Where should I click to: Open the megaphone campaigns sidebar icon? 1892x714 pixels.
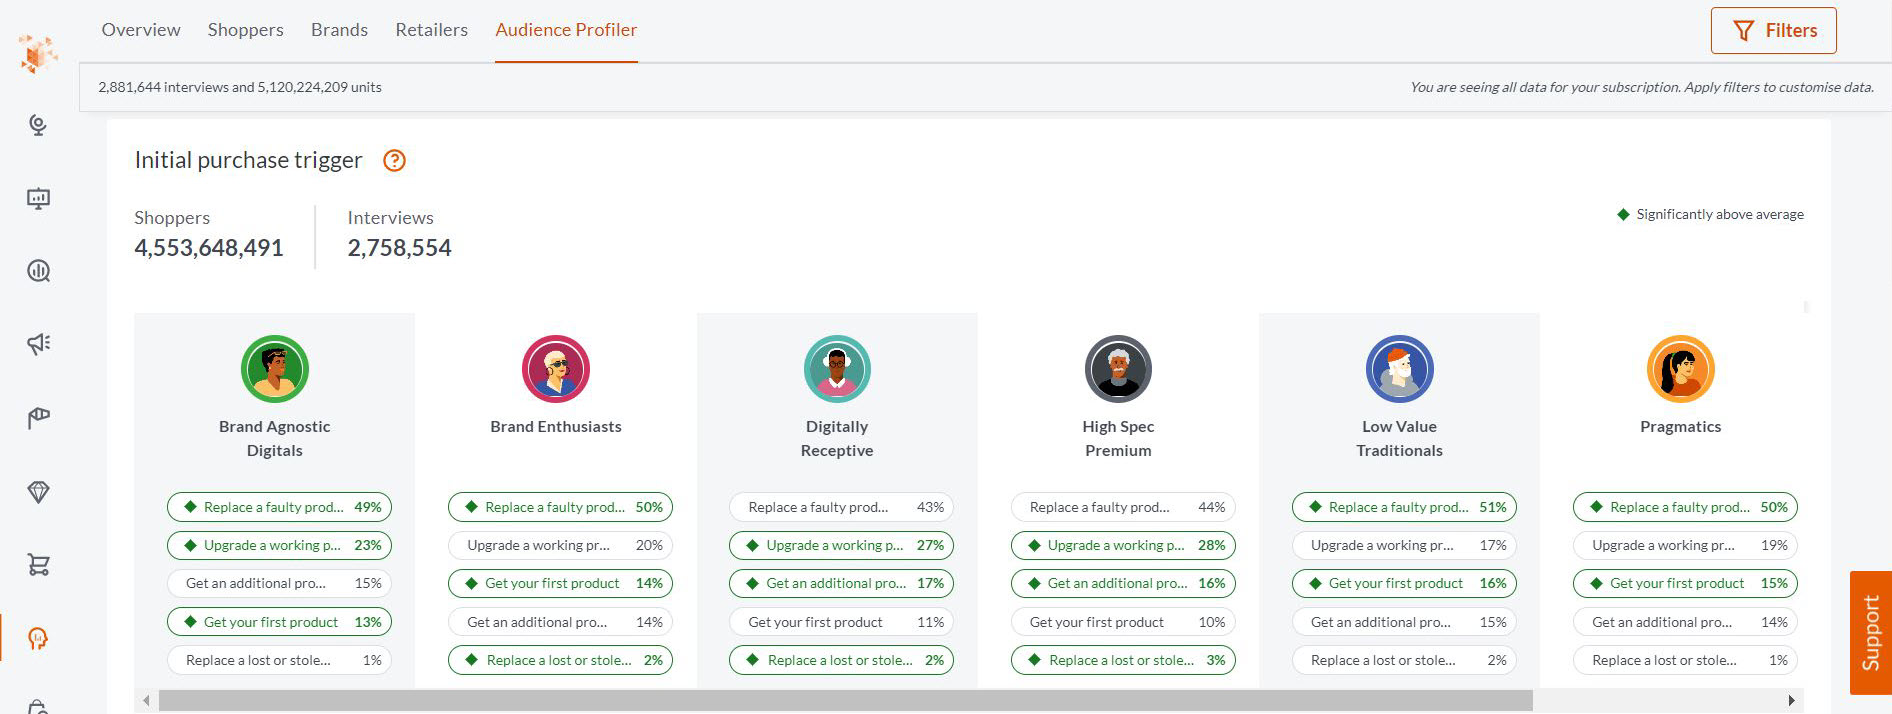tap(38, 344)
